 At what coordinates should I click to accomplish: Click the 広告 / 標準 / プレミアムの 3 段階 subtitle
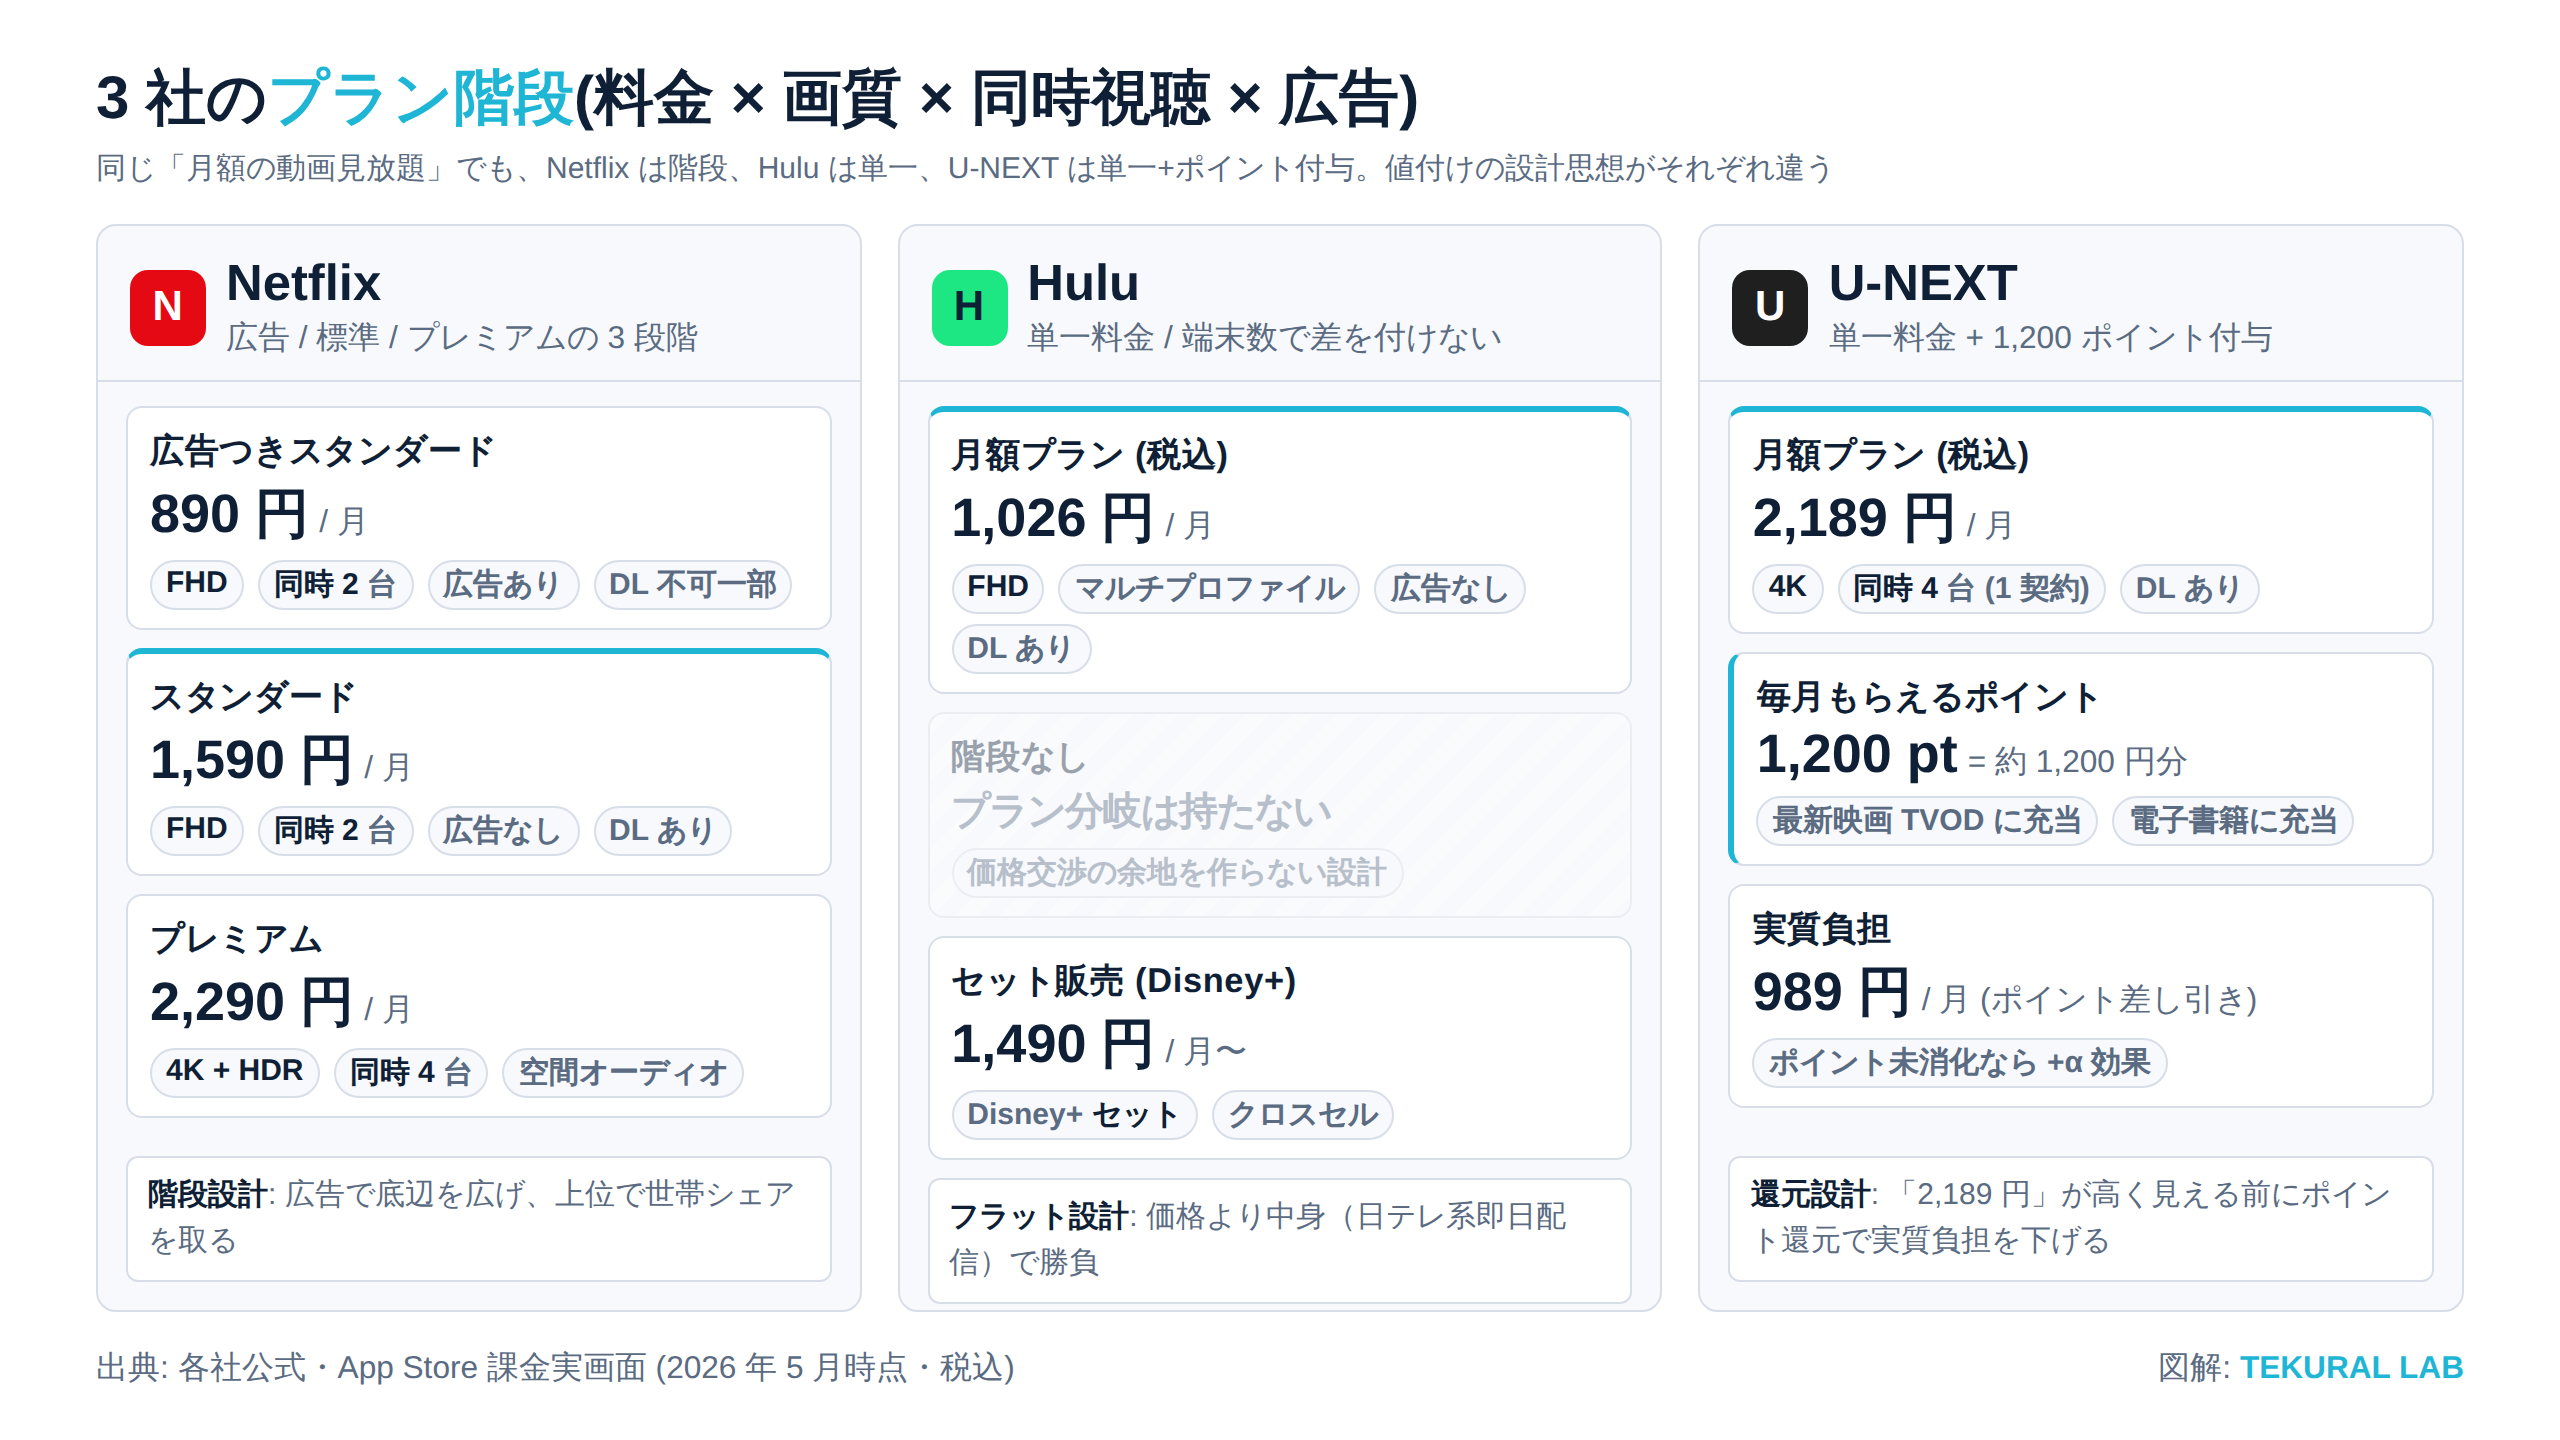pos(462,337)
